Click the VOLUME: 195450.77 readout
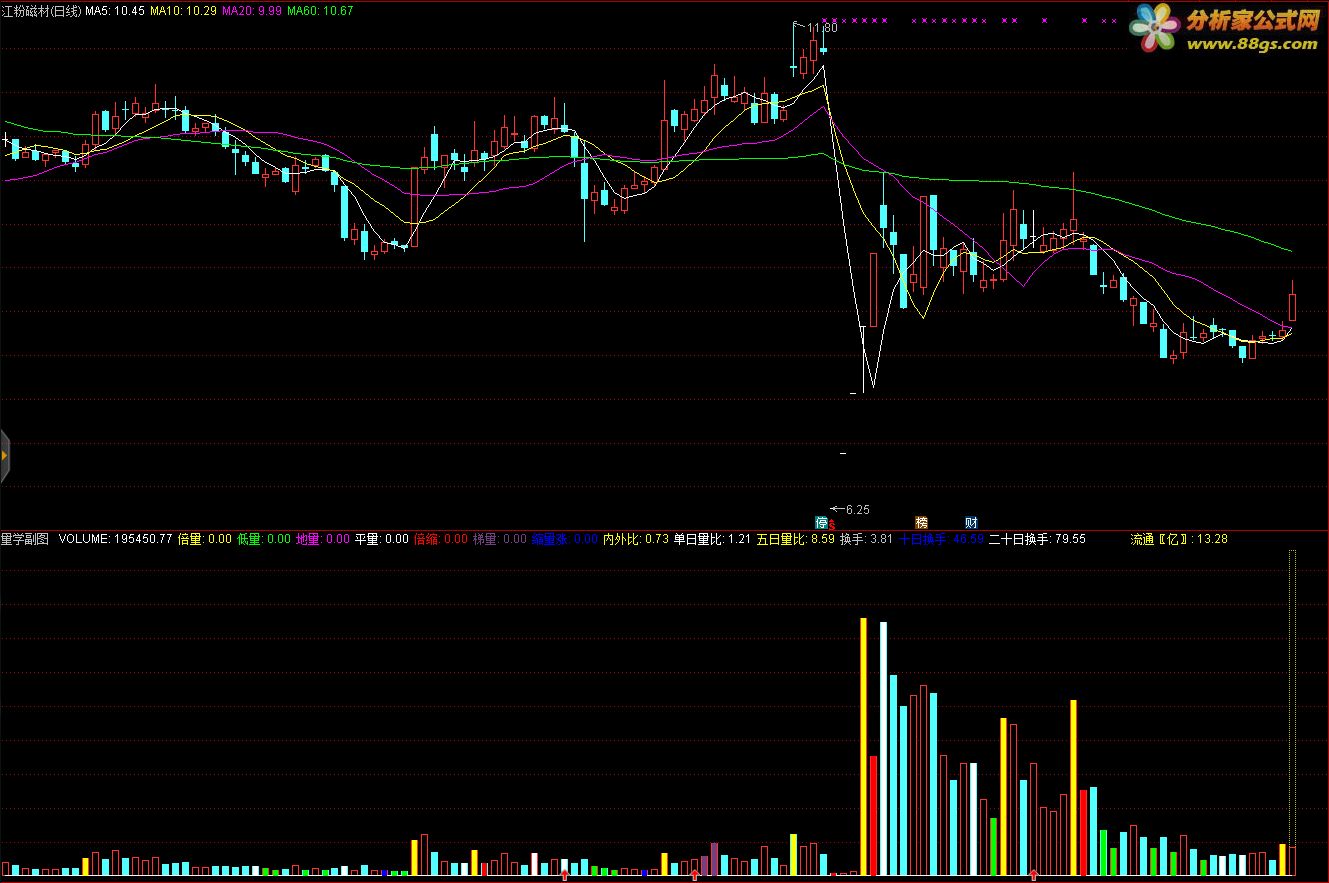This screenshot has height=883, width=1329. [x=115, y=539]
